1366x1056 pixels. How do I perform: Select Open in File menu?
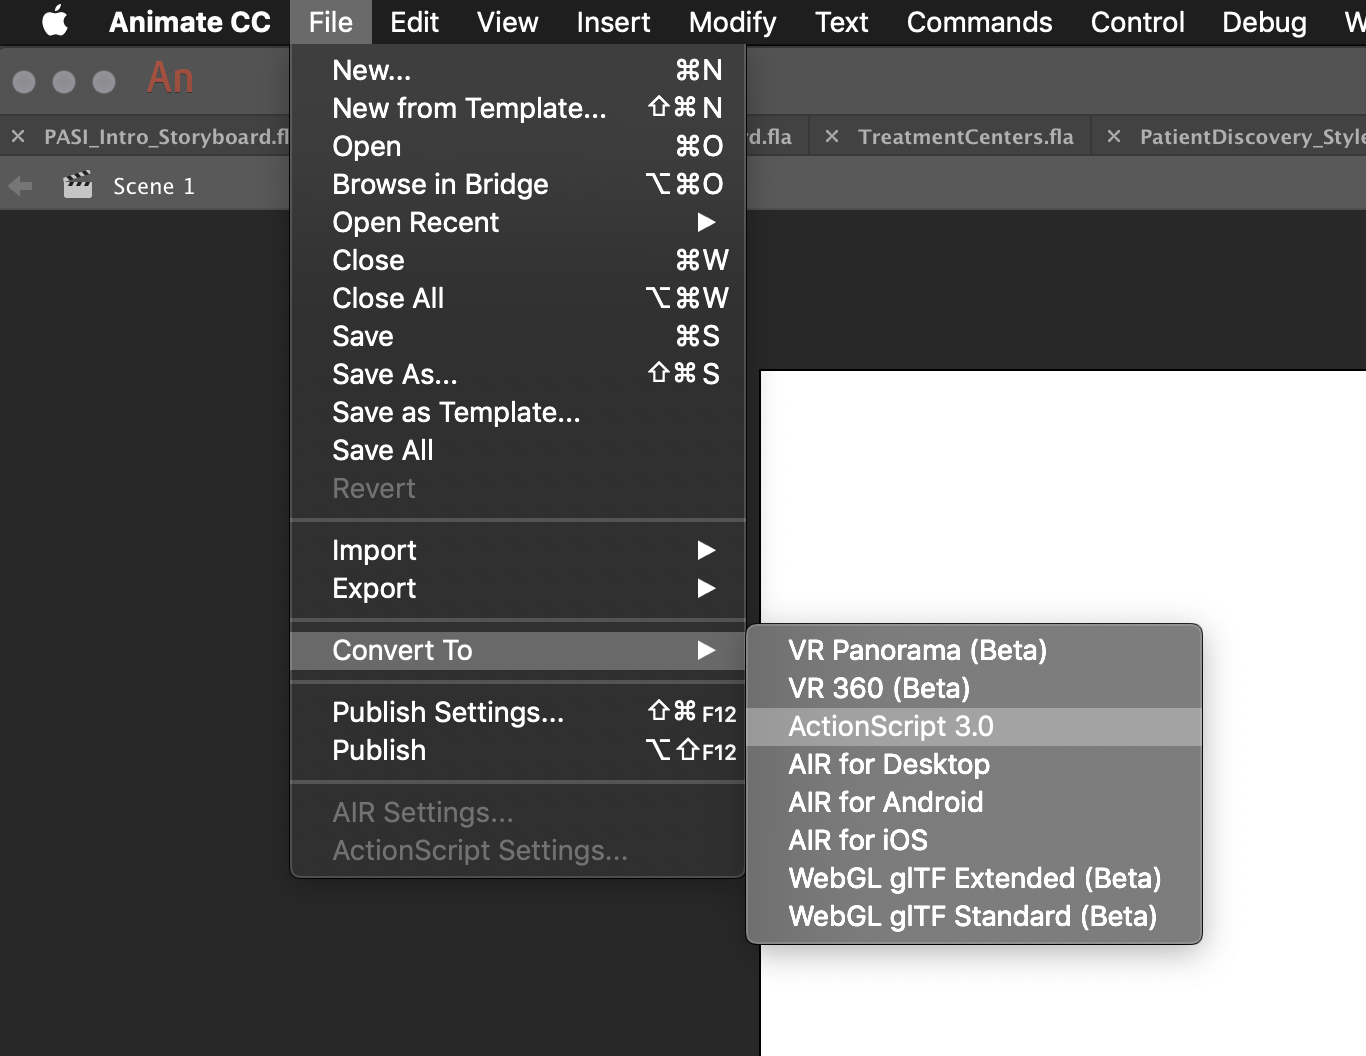click(518, 146)
